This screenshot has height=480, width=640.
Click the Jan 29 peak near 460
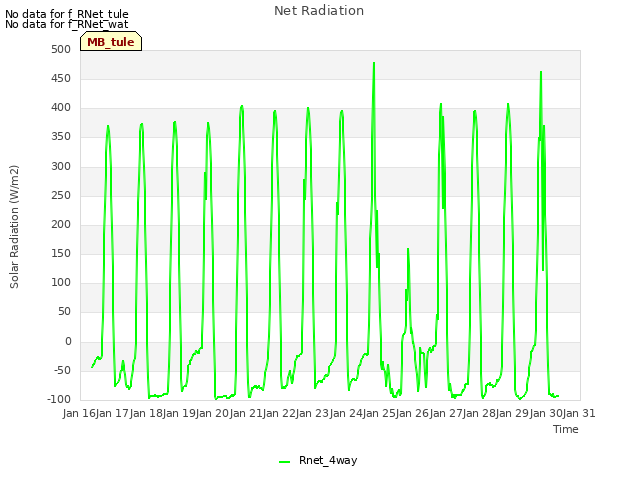pyautogui.click(x=541, y=72)
